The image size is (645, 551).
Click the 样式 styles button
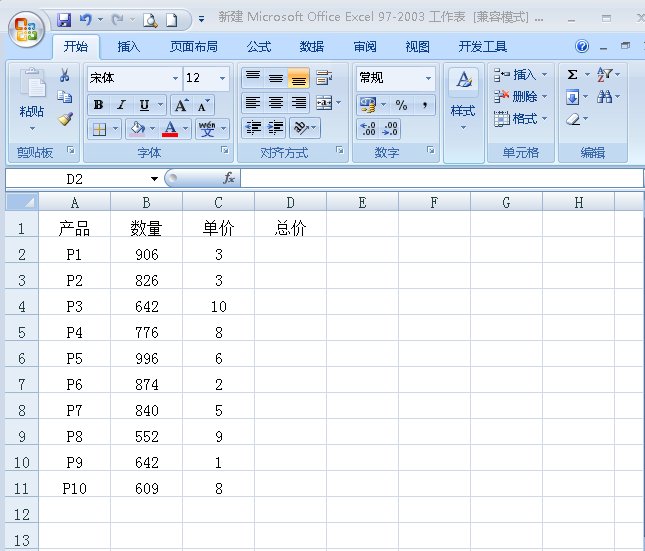point(462,100)
